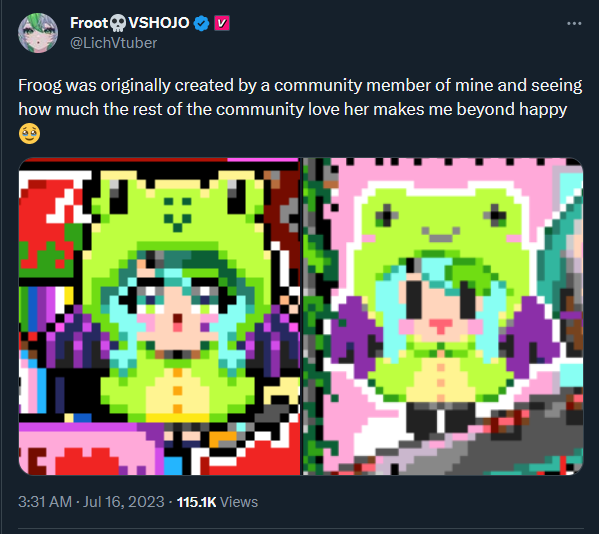Image resolution: width=599 pixels, height=534 pixels.
Task: Click the trans flag stripes in left image
Action: coord(33,384)
